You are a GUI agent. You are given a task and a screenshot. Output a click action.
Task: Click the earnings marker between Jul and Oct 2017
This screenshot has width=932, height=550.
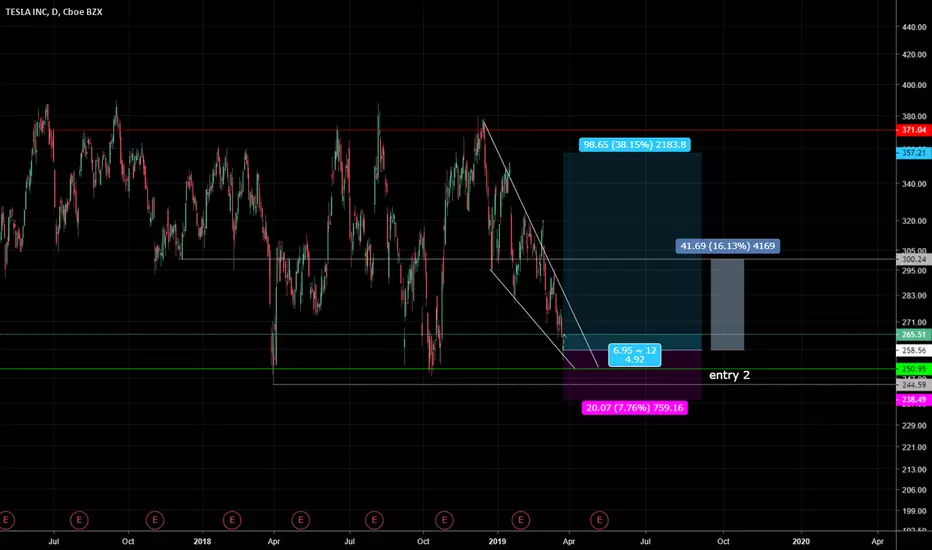[x=79, y=520]
